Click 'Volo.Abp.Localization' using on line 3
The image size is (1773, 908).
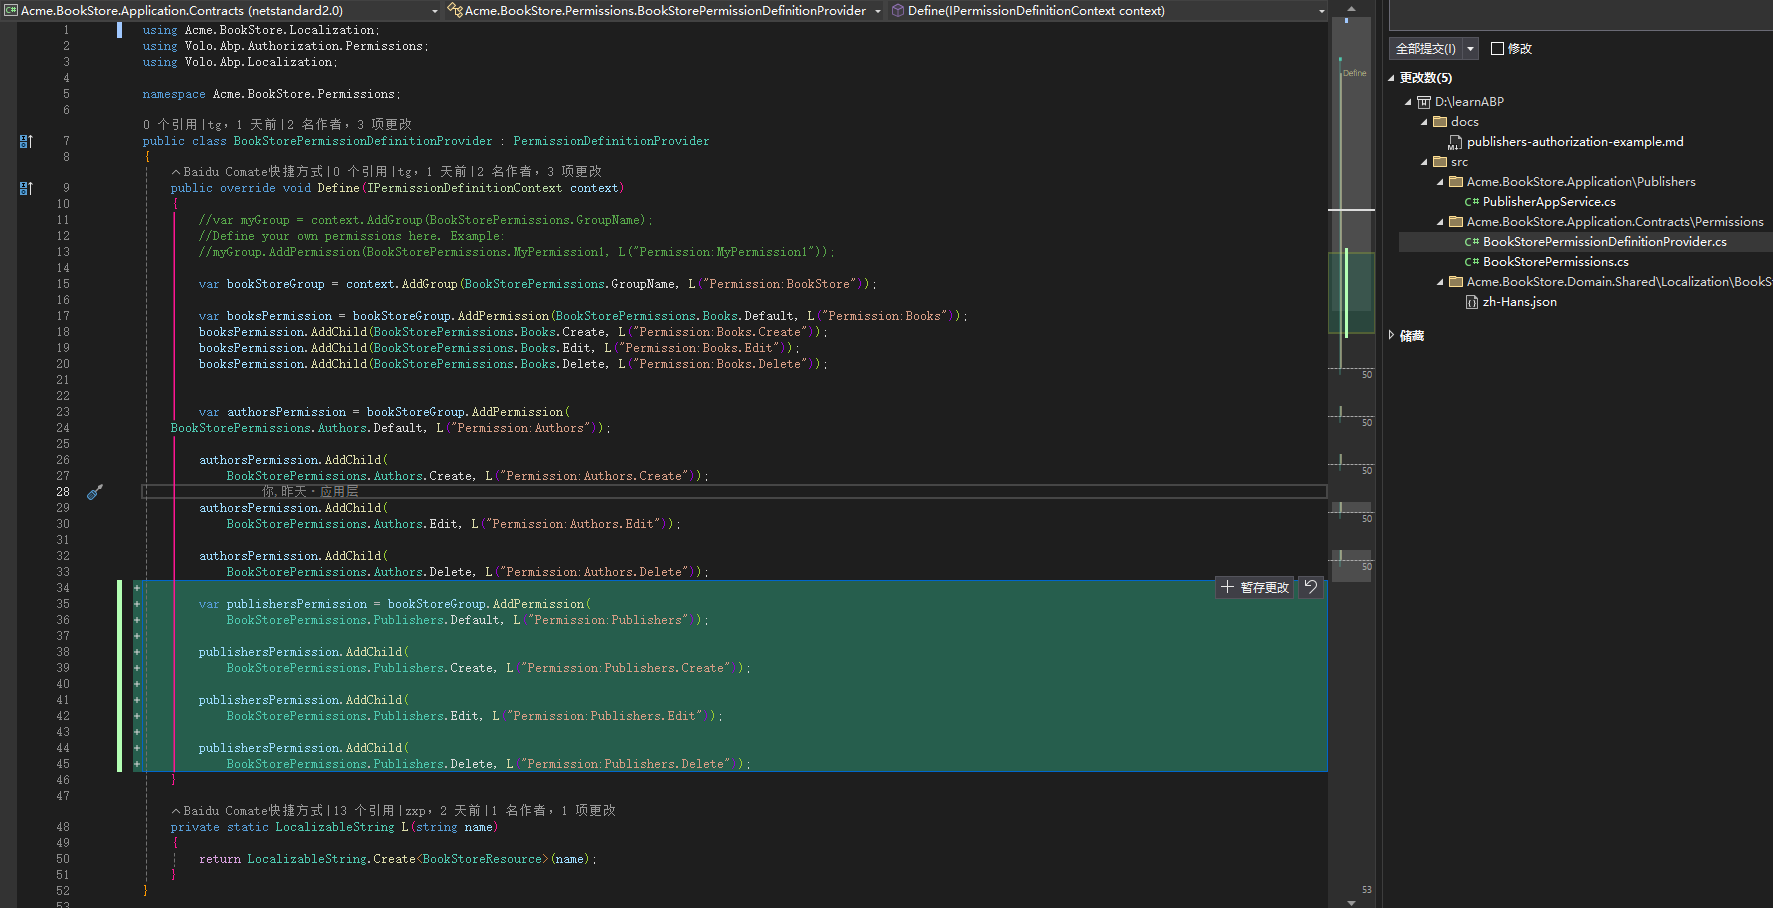tap(258, 62)
